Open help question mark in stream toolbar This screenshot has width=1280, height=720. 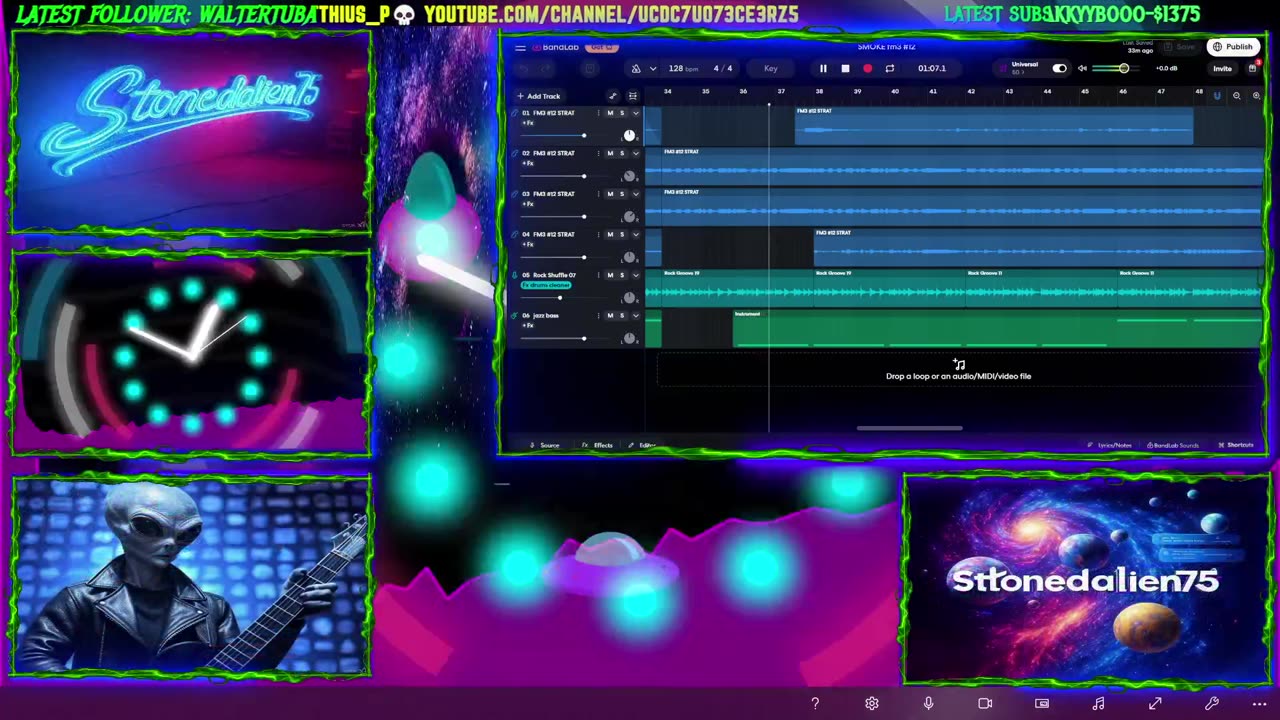pyautogui.click(x=815, y=704)
